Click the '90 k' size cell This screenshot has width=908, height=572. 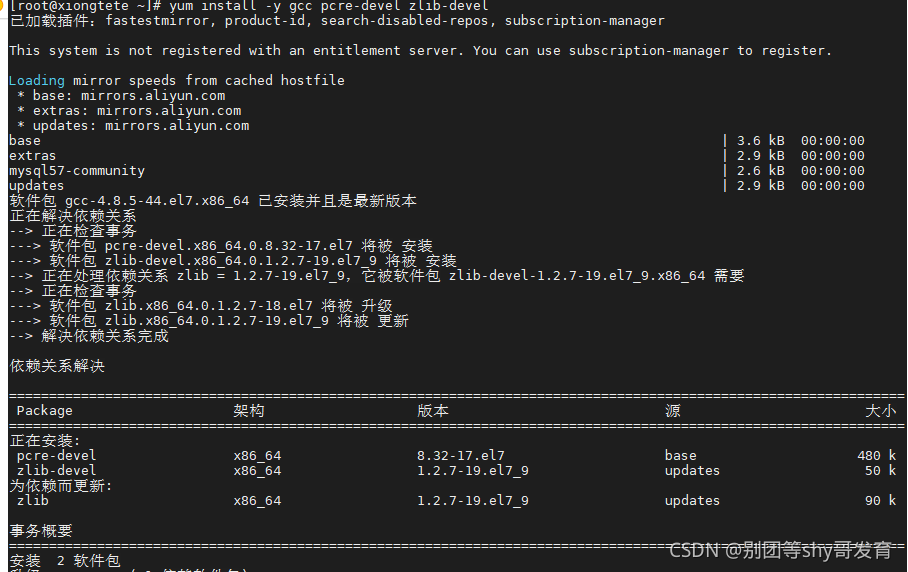tap(881, 501)
